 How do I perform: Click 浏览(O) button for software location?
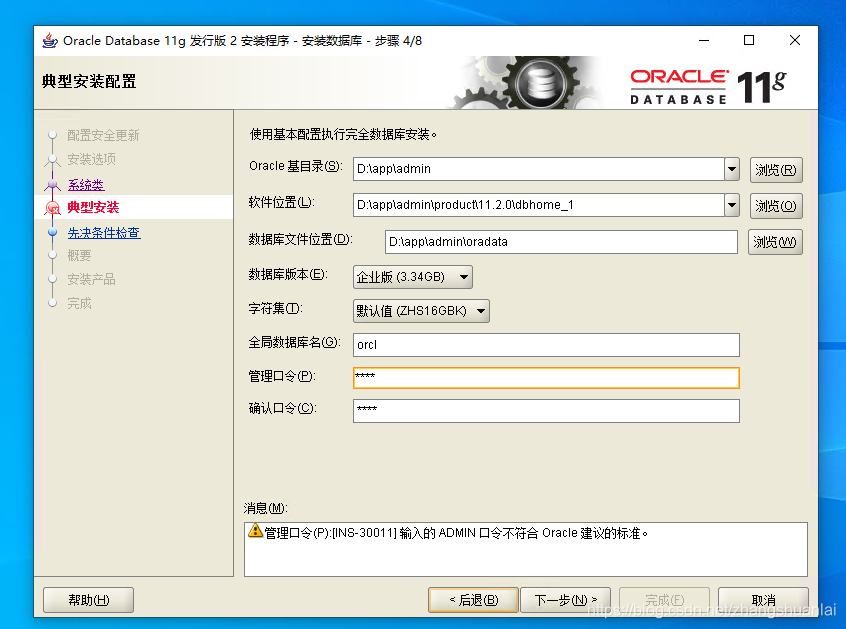point(776,206)
